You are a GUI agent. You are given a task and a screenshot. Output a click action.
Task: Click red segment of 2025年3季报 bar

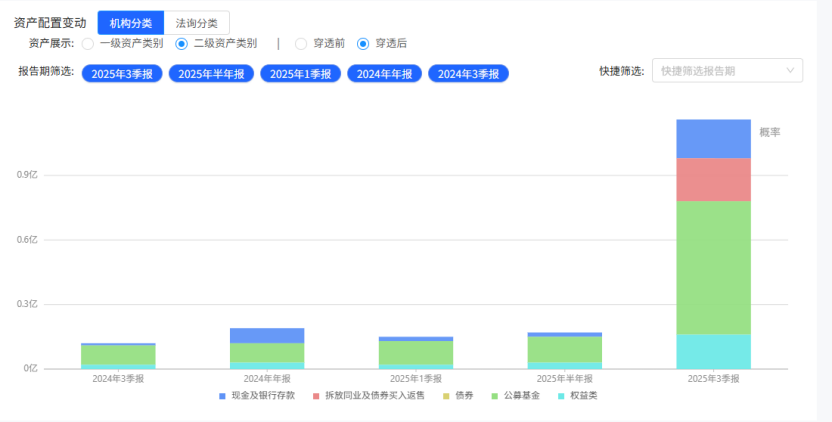click(x=713, y=179)
